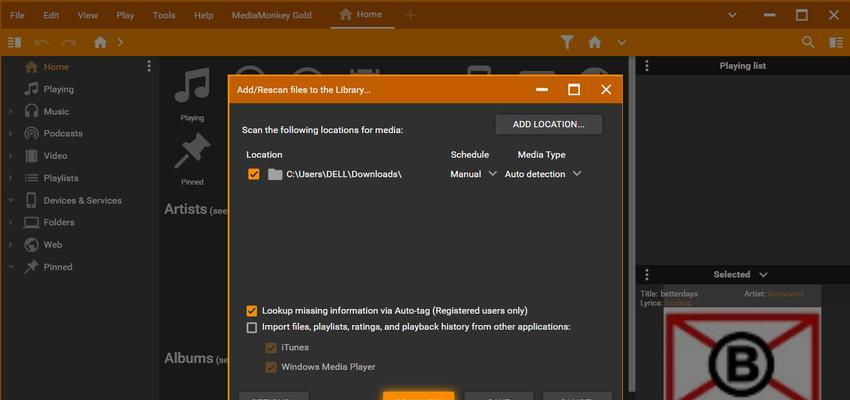Open the MediaMonkey Gold menu

[x=272, y=15]
